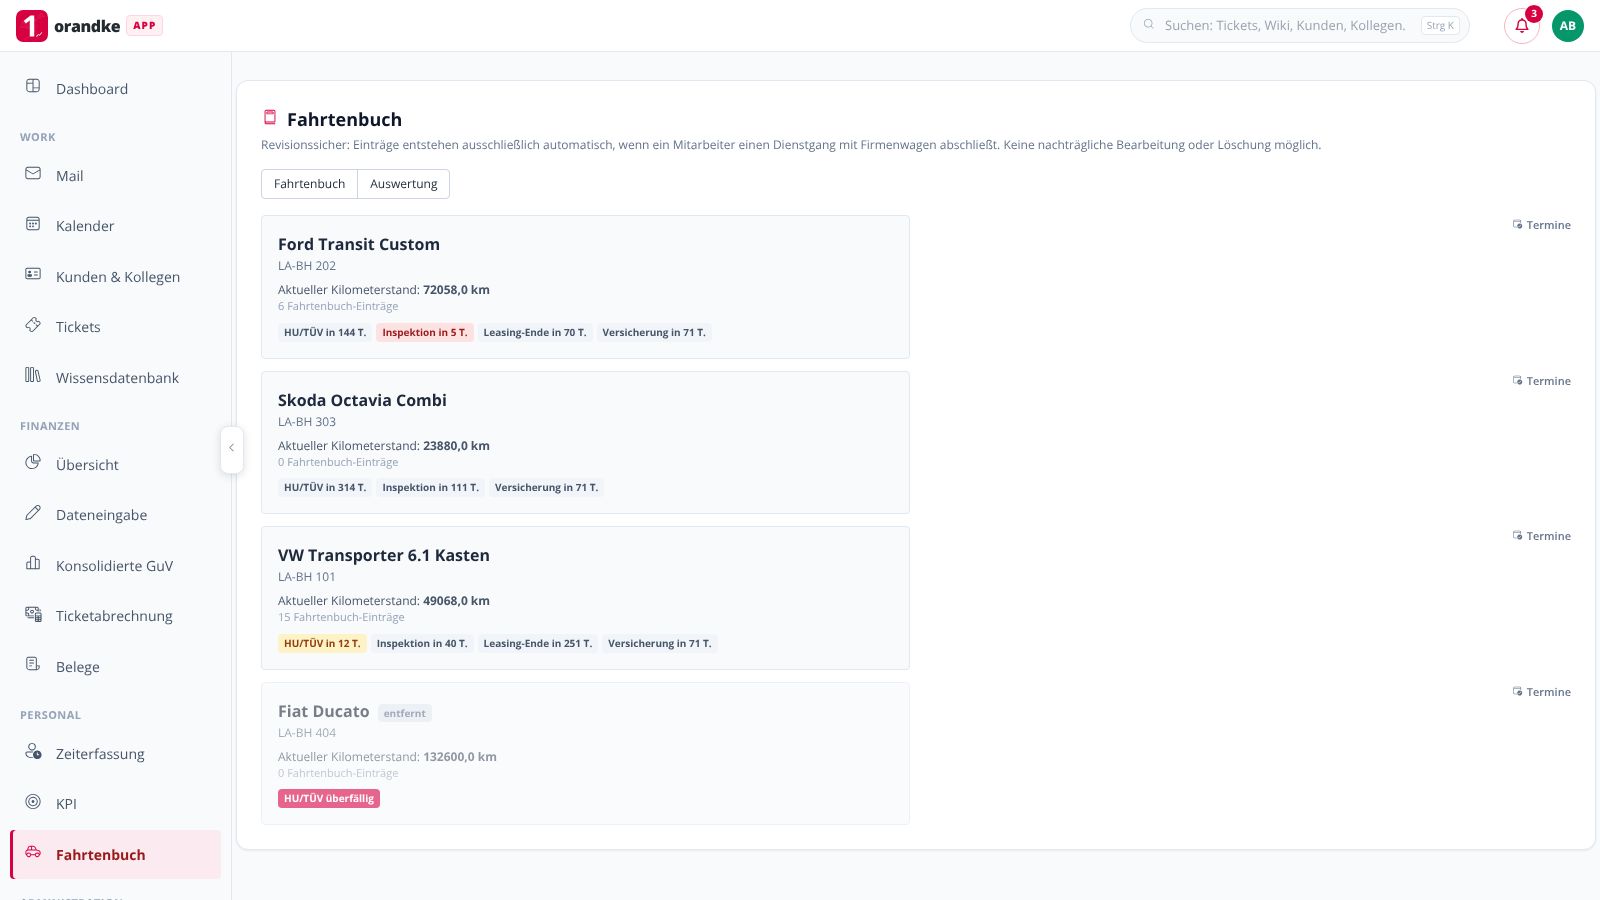Click the APP badge beside orandke
This screenshot has width=1600, height=900.
pos(144,26)
